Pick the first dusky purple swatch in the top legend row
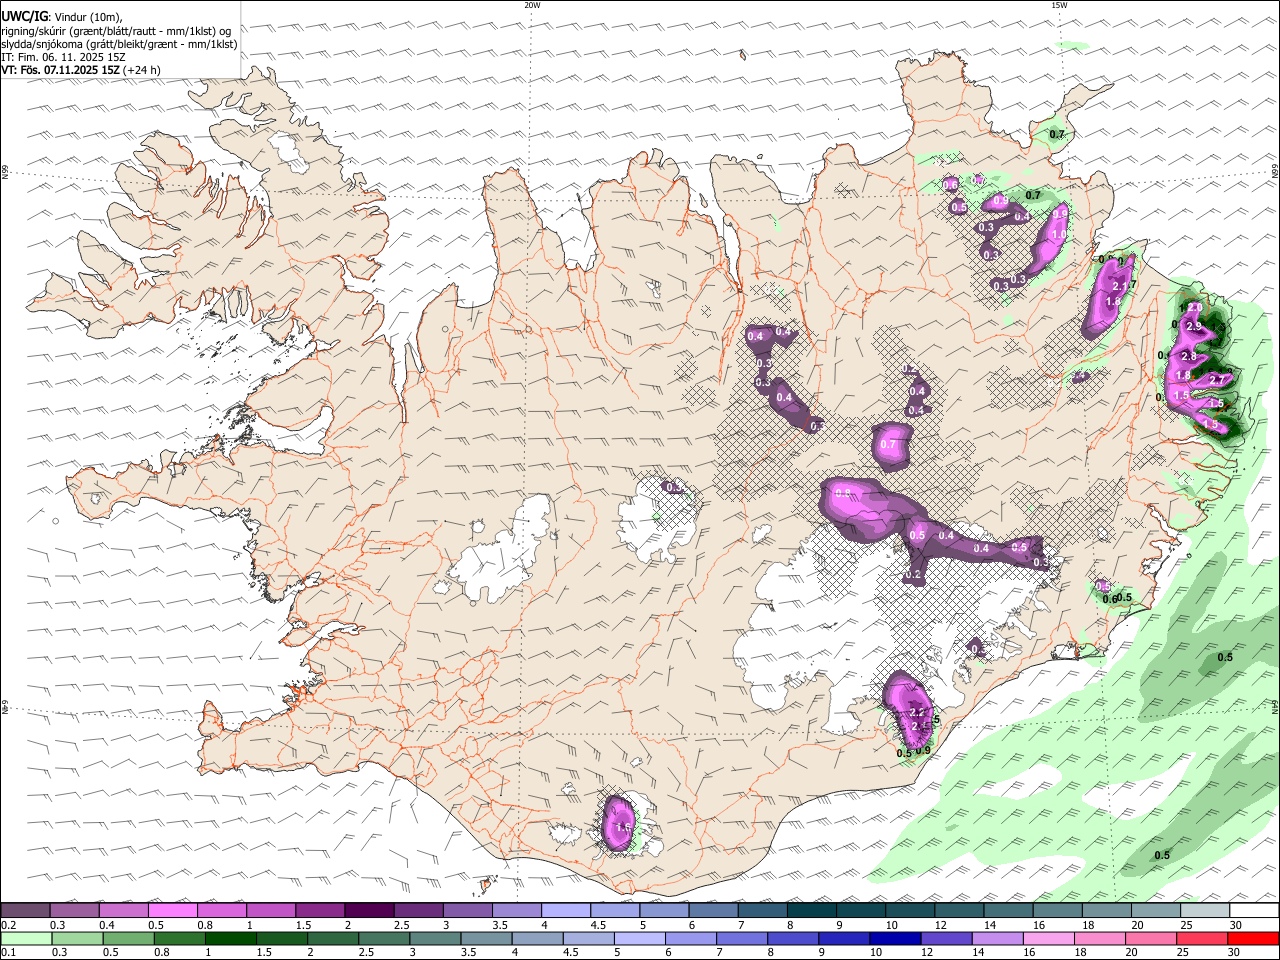The image size is (1280, 960). pyautogui.click(x=26, y=911)
